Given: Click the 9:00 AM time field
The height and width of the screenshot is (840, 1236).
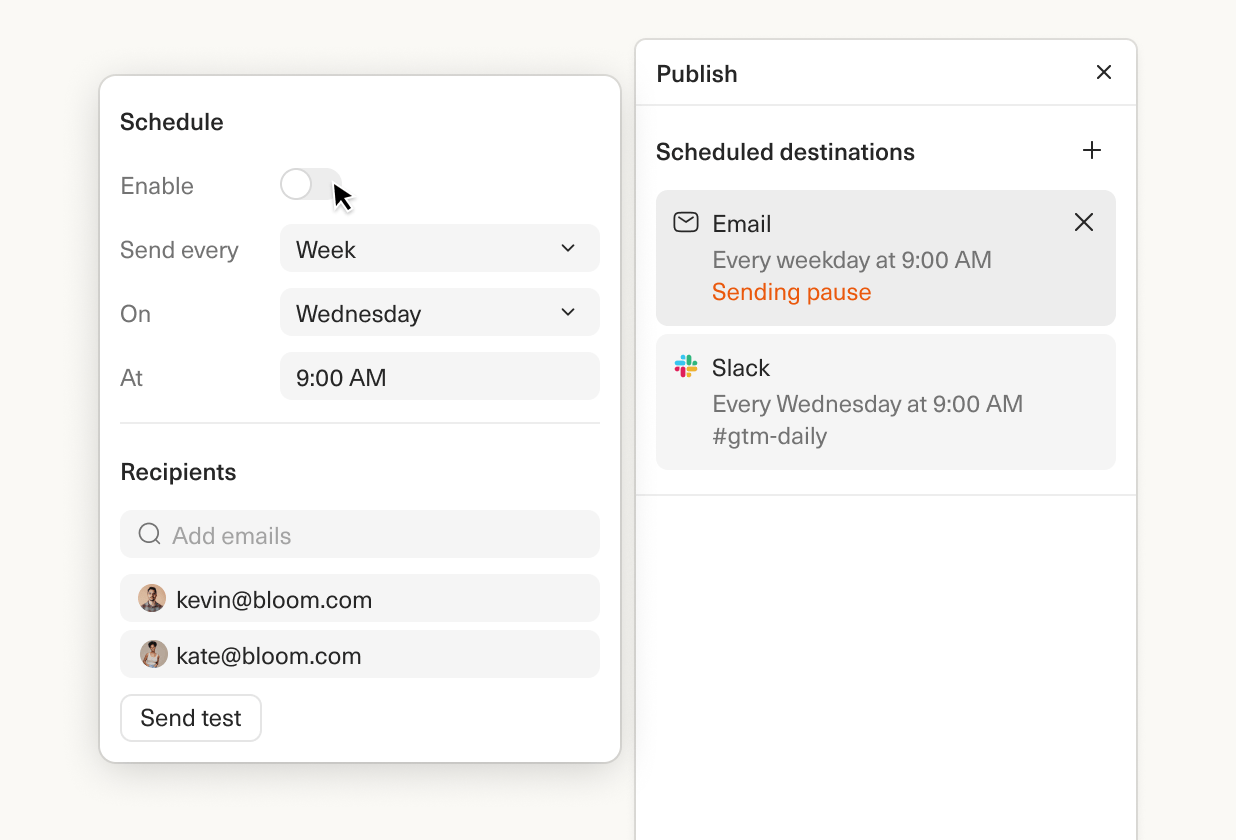Looking at the screenshot, I should coord(440,377).
